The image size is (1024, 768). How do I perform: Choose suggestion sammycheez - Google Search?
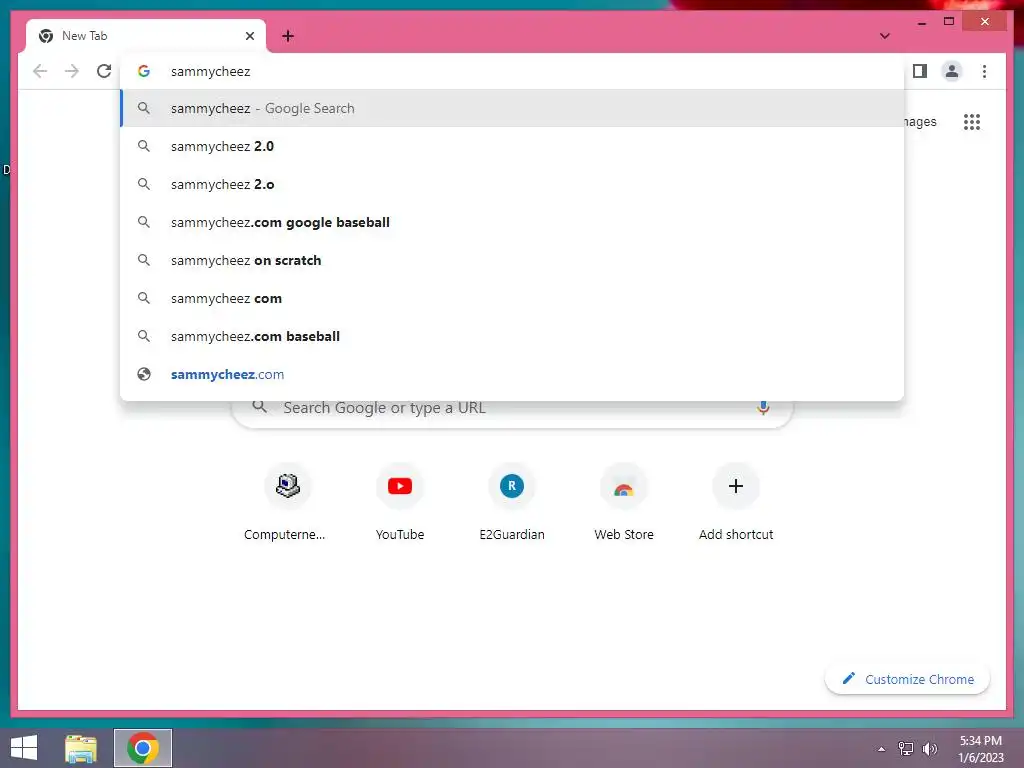click(x=512, y=108)
